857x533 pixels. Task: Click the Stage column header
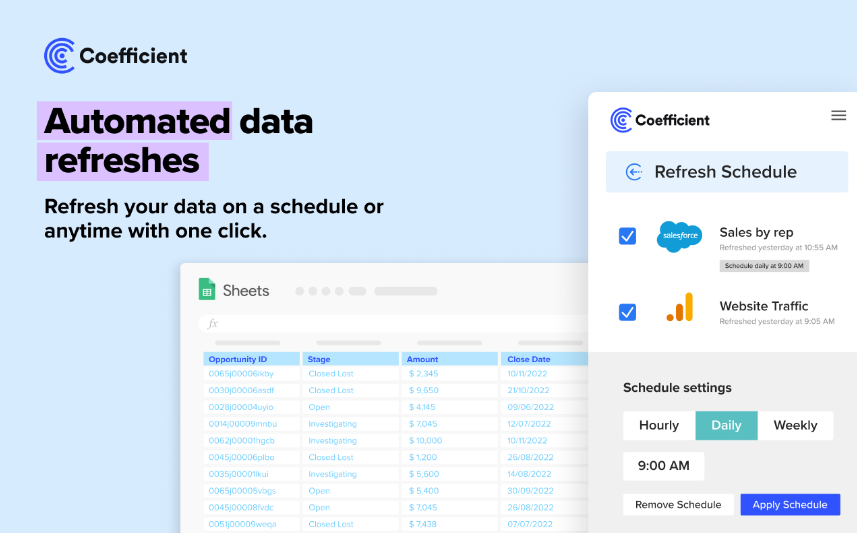point(351,359)
